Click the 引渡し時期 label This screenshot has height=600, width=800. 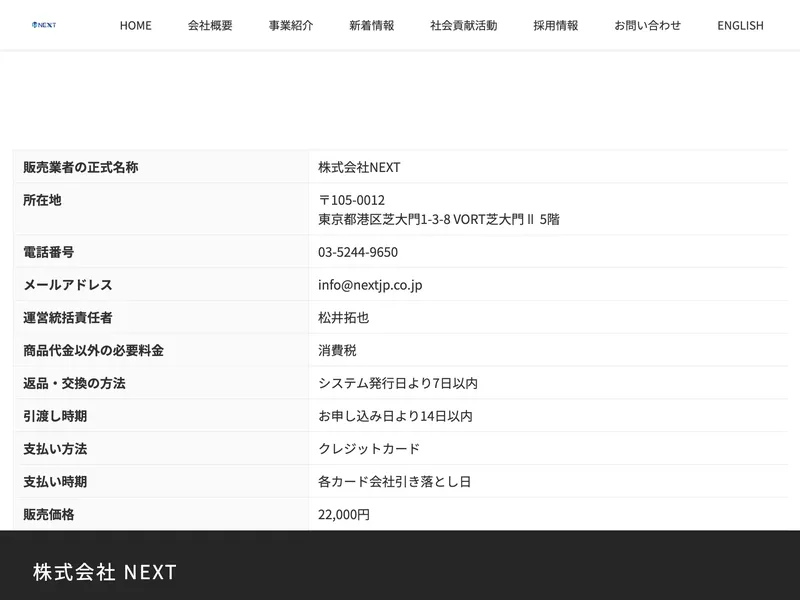tap(55, 416)
